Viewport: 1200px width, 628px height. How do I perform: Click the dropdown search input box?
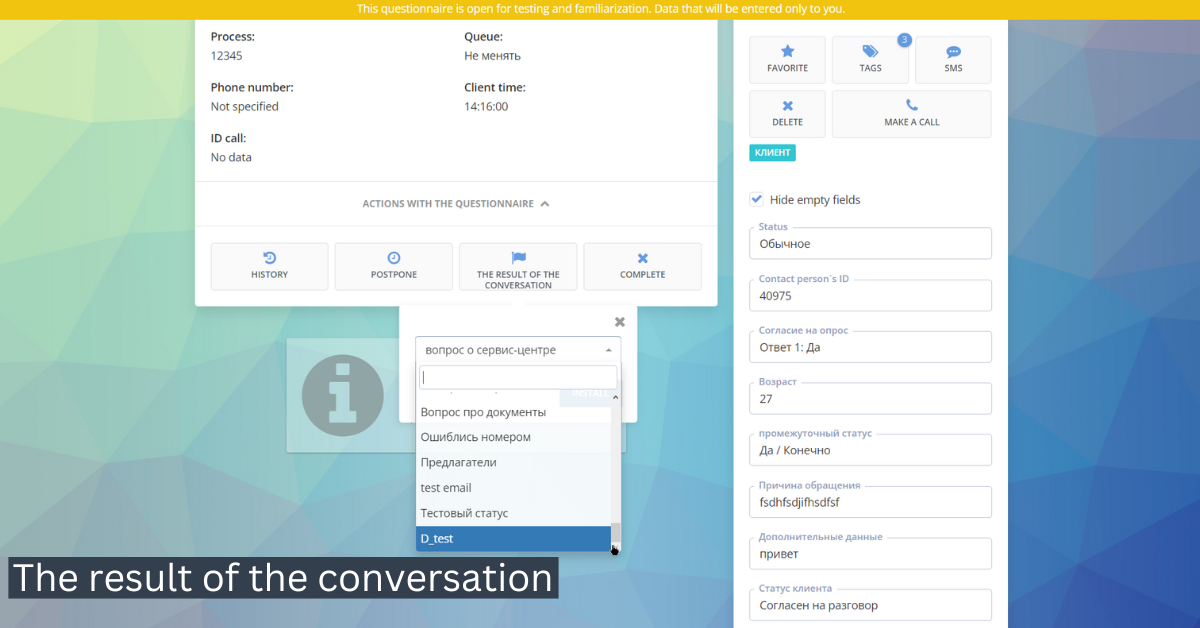pyautogui.click(x=518, y=377)
